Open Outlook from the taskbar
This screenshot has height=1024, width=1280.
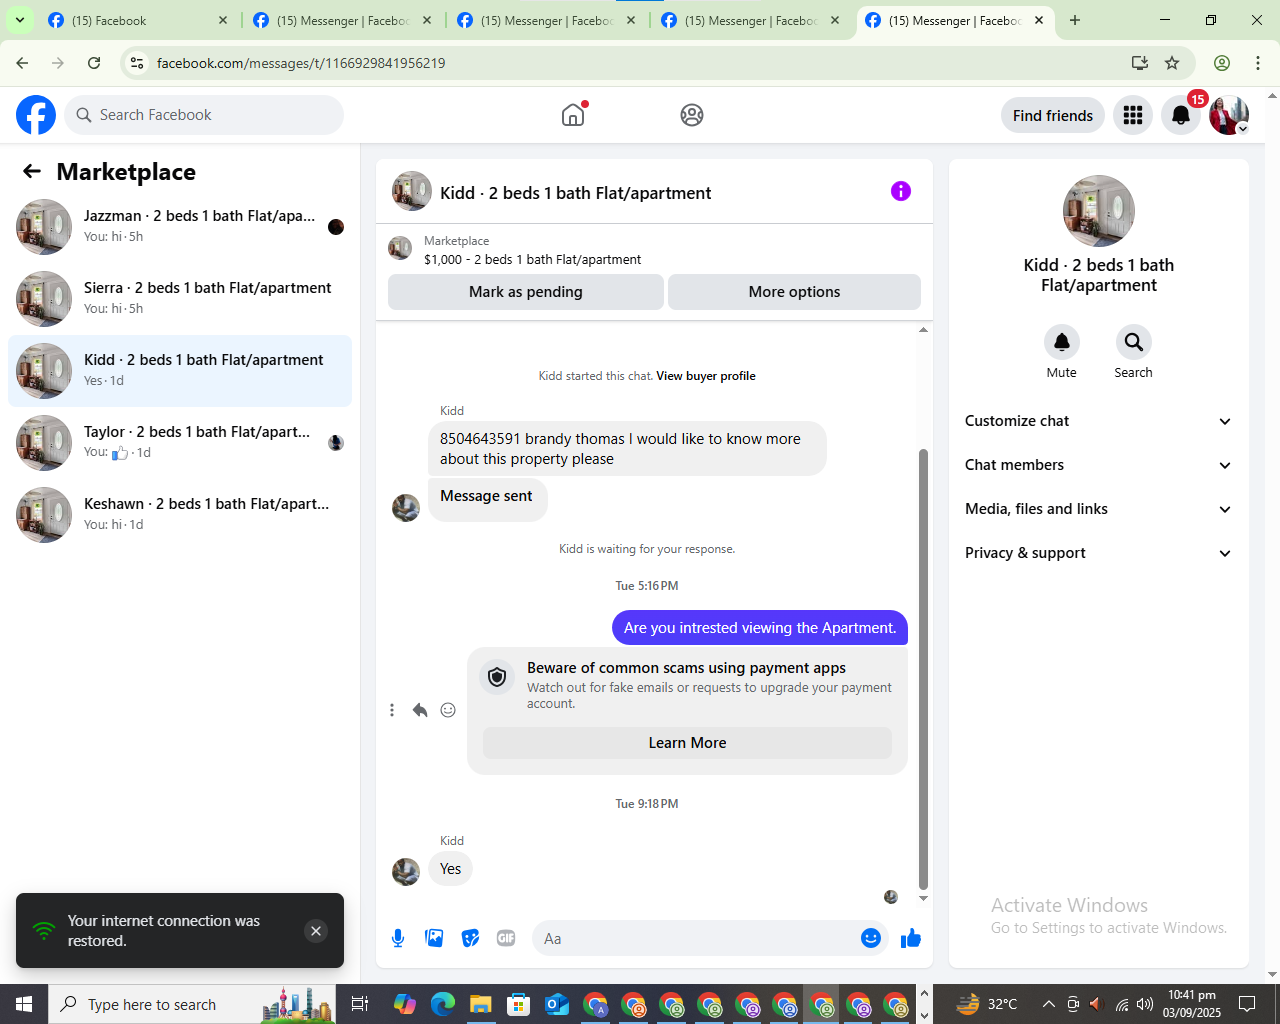coord(557,1004)
